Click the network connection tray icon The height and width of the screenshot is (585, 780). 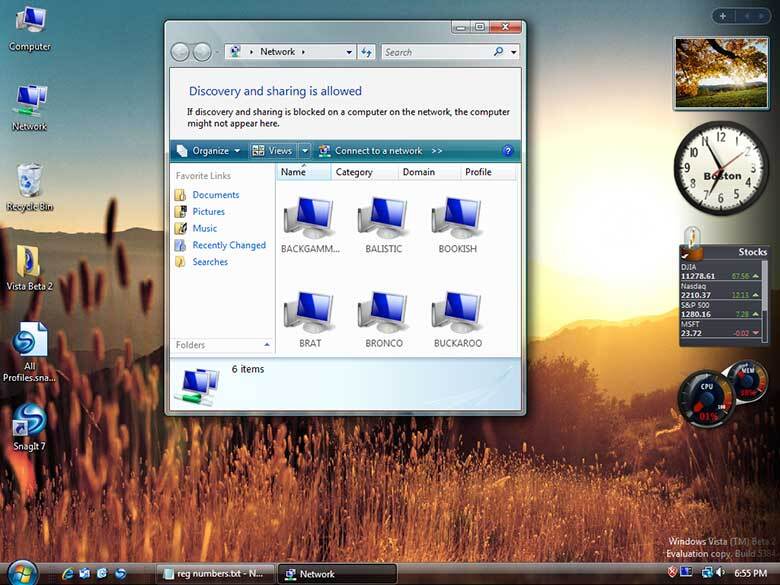(x=706, y=573)
